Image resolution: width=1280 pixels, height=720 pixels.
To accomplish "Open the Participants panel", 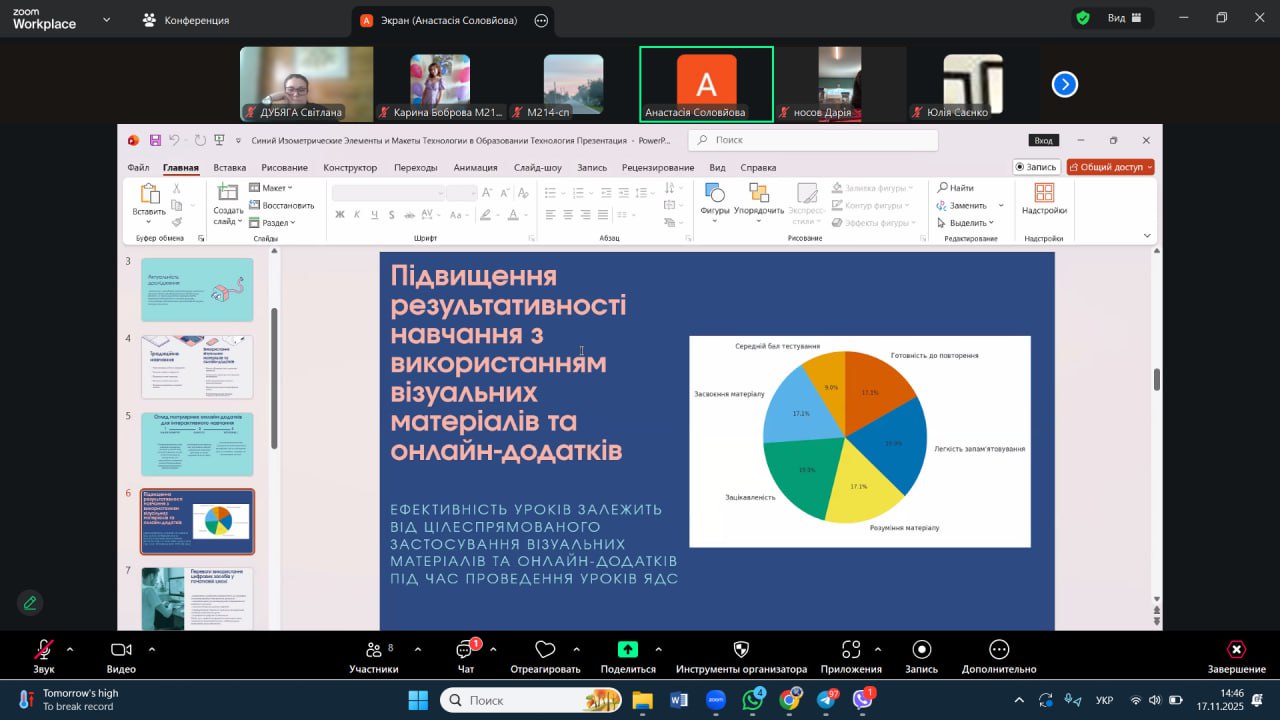I will tap(374, 651).
